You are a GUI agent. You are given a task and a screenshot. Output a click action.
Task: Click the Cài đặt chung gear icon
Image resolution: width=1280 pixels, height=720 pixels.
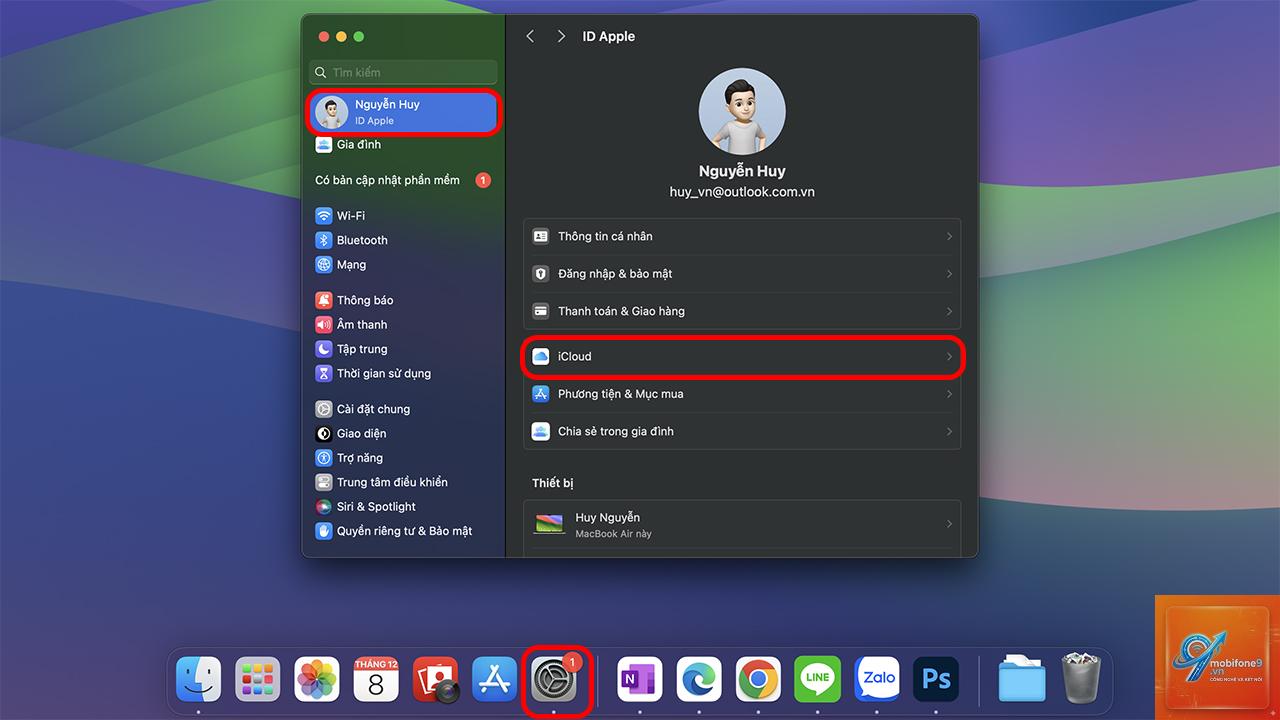(323, 409)
